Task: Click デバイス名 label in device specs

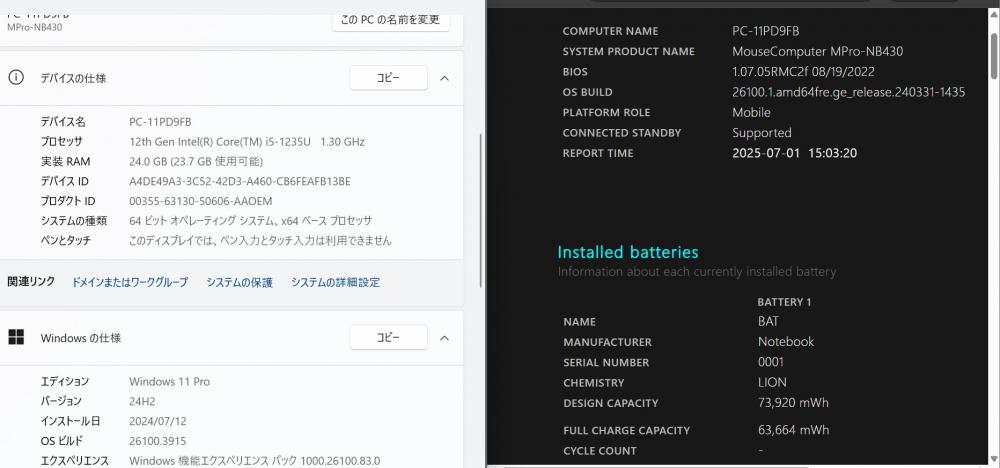Action: [x=62, y=122]
